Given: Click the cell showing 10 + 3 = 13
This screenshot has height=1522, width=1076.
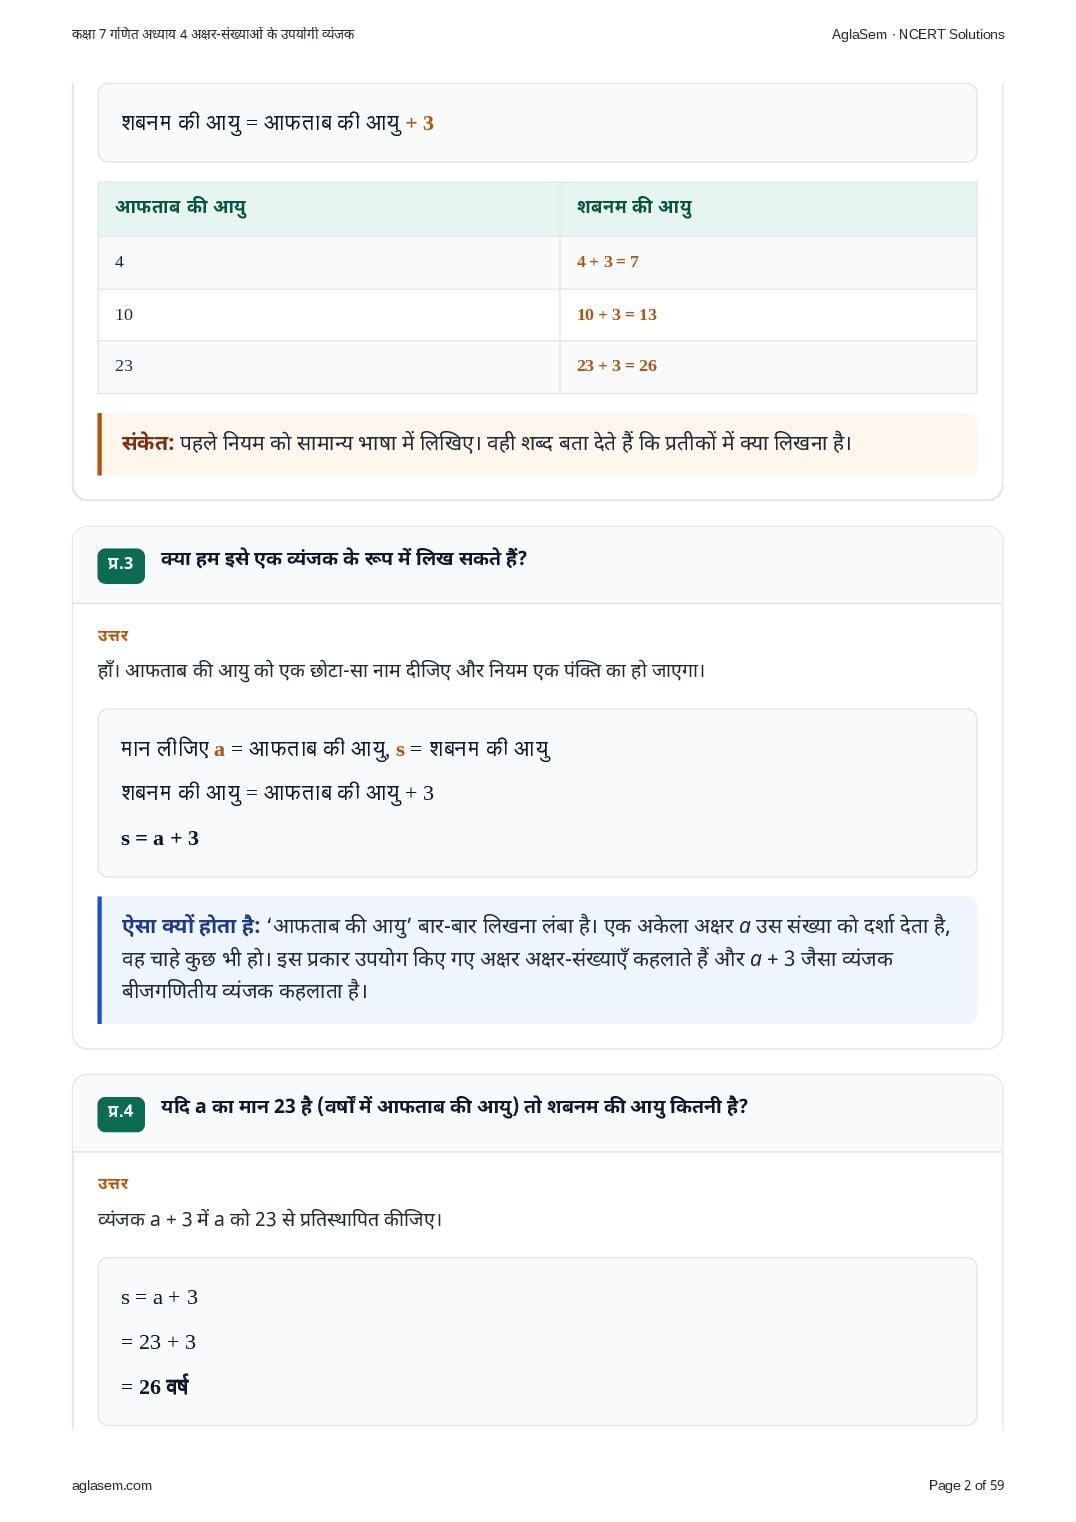Looking at the screenshot, I should [768, 315].
